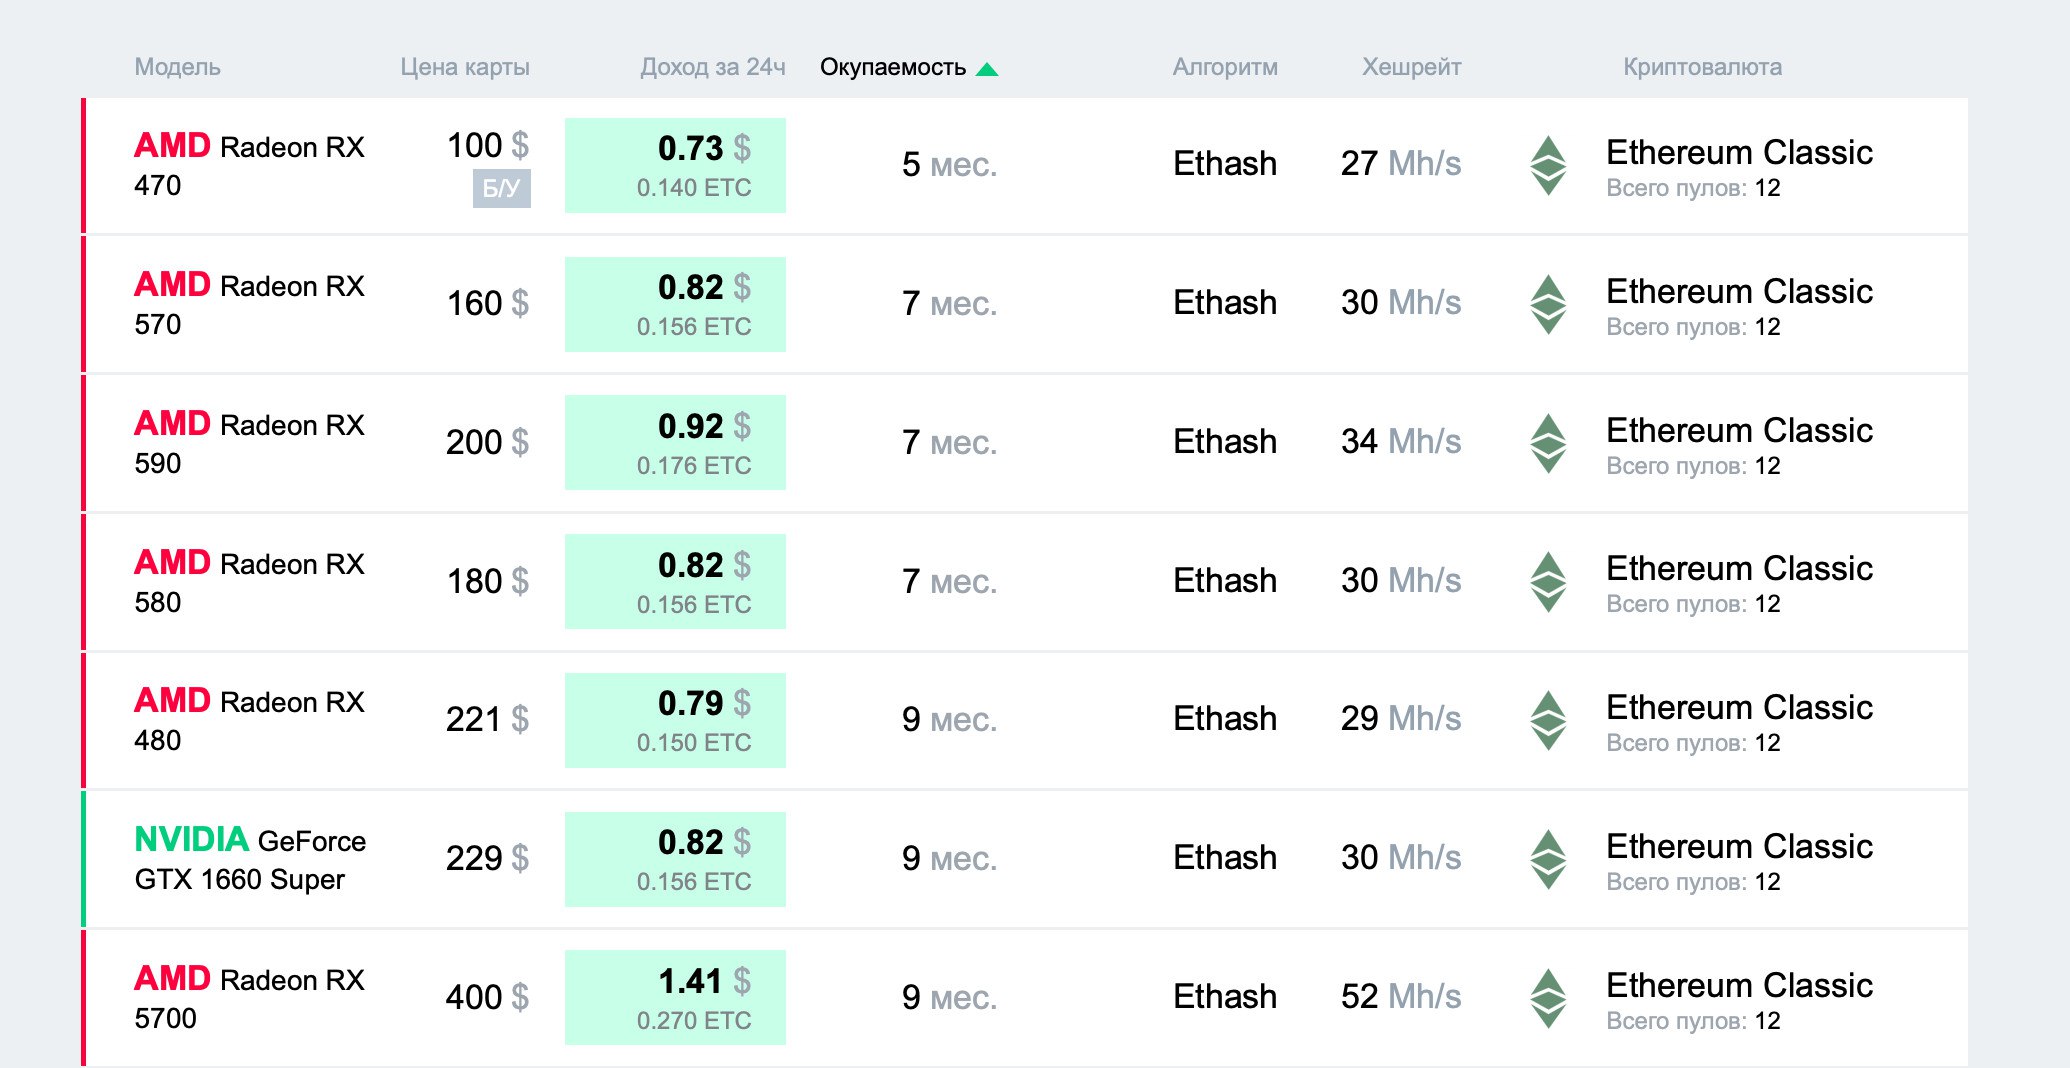Open NVIDIA GeForce GTX 1660 Super link
Screen dimensions: 2070x1068
249,858
